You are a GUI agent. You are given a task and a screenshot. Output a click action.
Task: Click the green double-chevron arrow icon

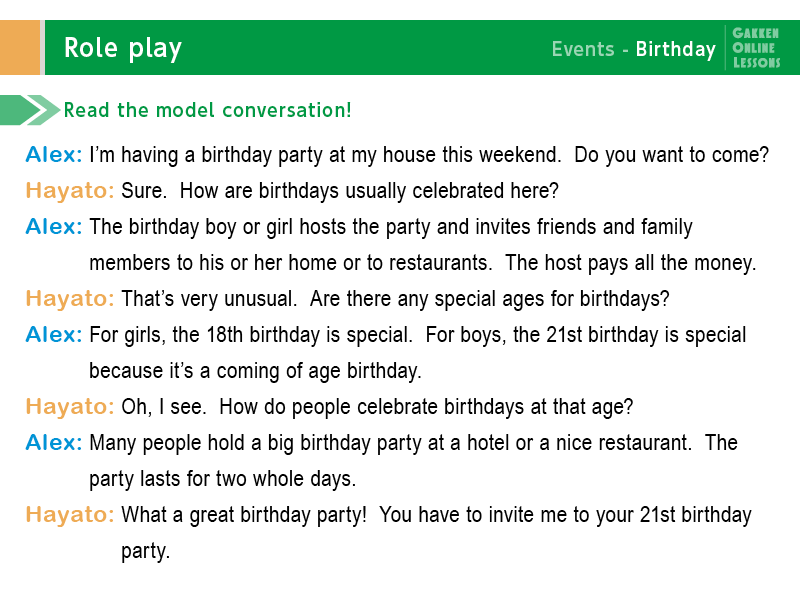tap(30, 110)
